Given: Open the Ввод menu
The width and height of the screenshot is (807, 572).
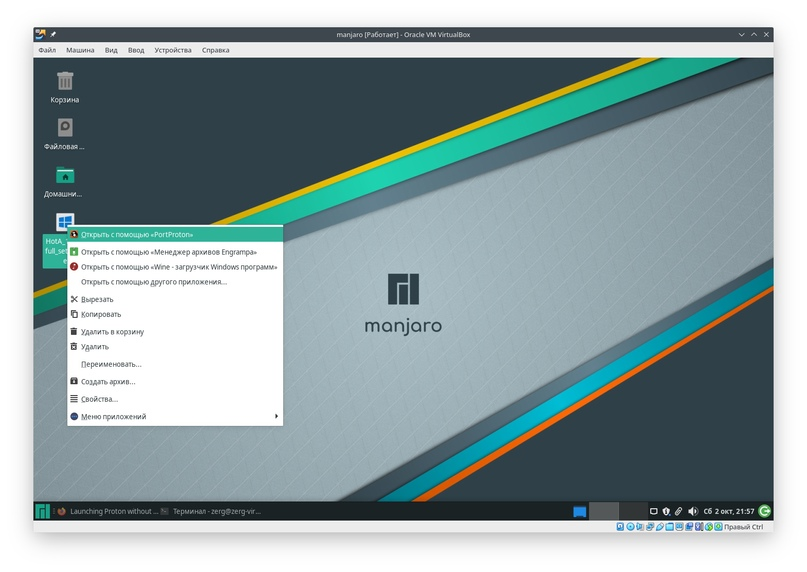Looking at the screenshot, I should pos(136,50).
